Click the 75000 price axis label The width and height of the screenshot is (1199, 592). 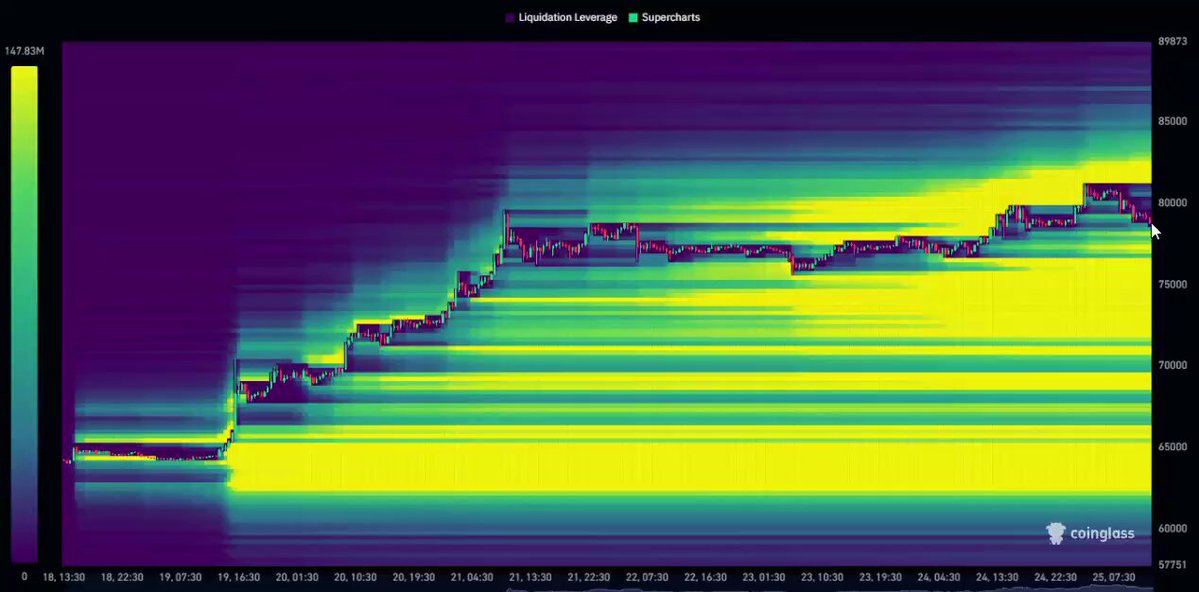(1172, 284)
